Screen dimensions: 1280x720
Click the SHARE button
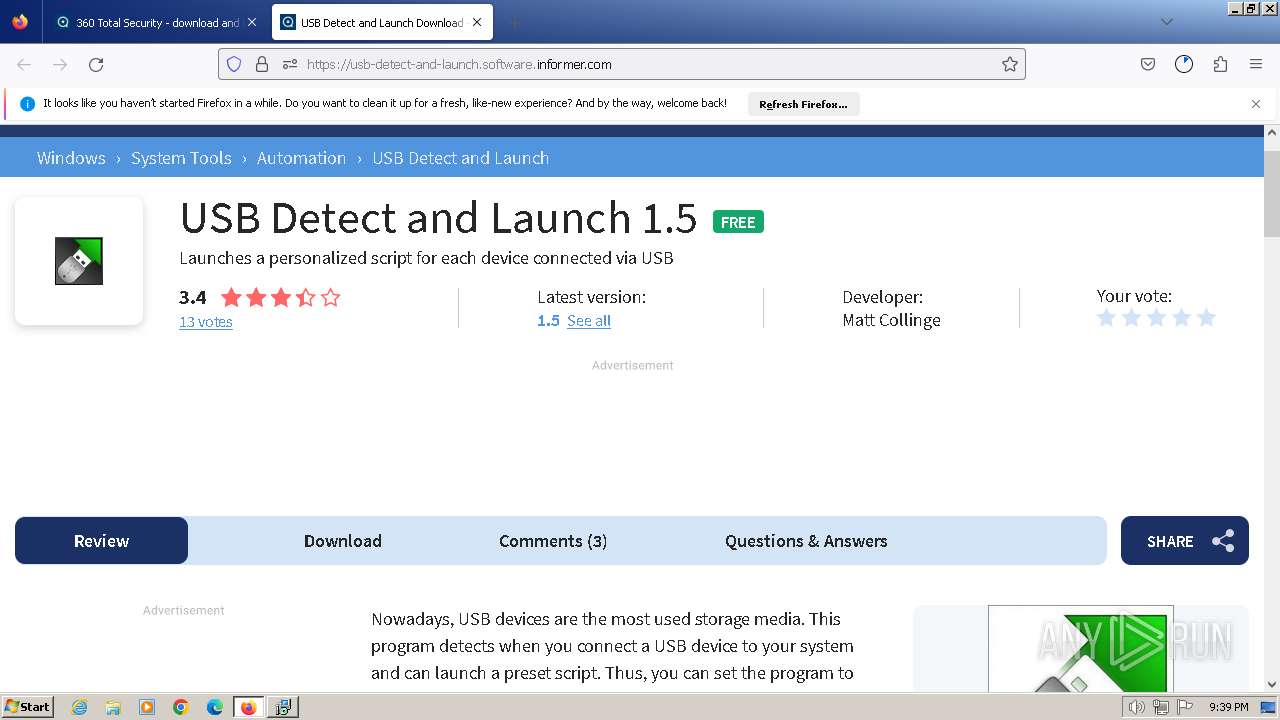click(1185, 540)
